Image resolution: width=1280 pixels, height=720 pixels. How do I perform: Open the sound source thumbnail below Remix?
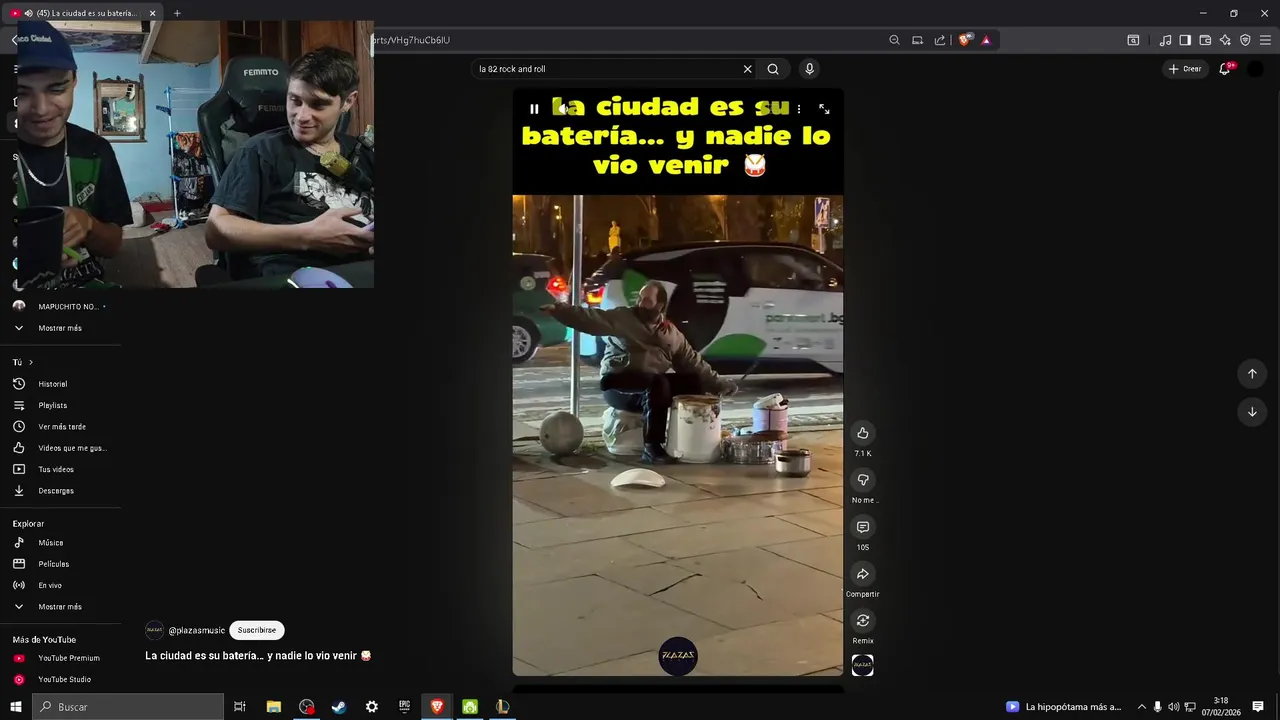(863, 666)
